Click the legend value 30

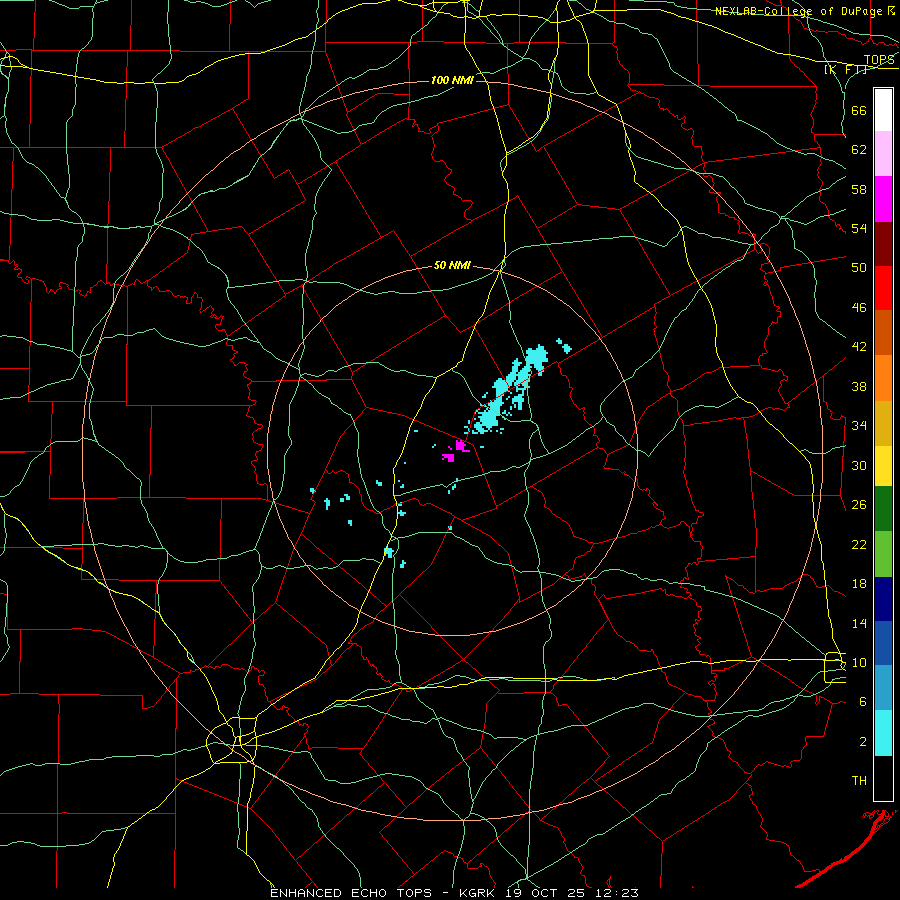859,465
